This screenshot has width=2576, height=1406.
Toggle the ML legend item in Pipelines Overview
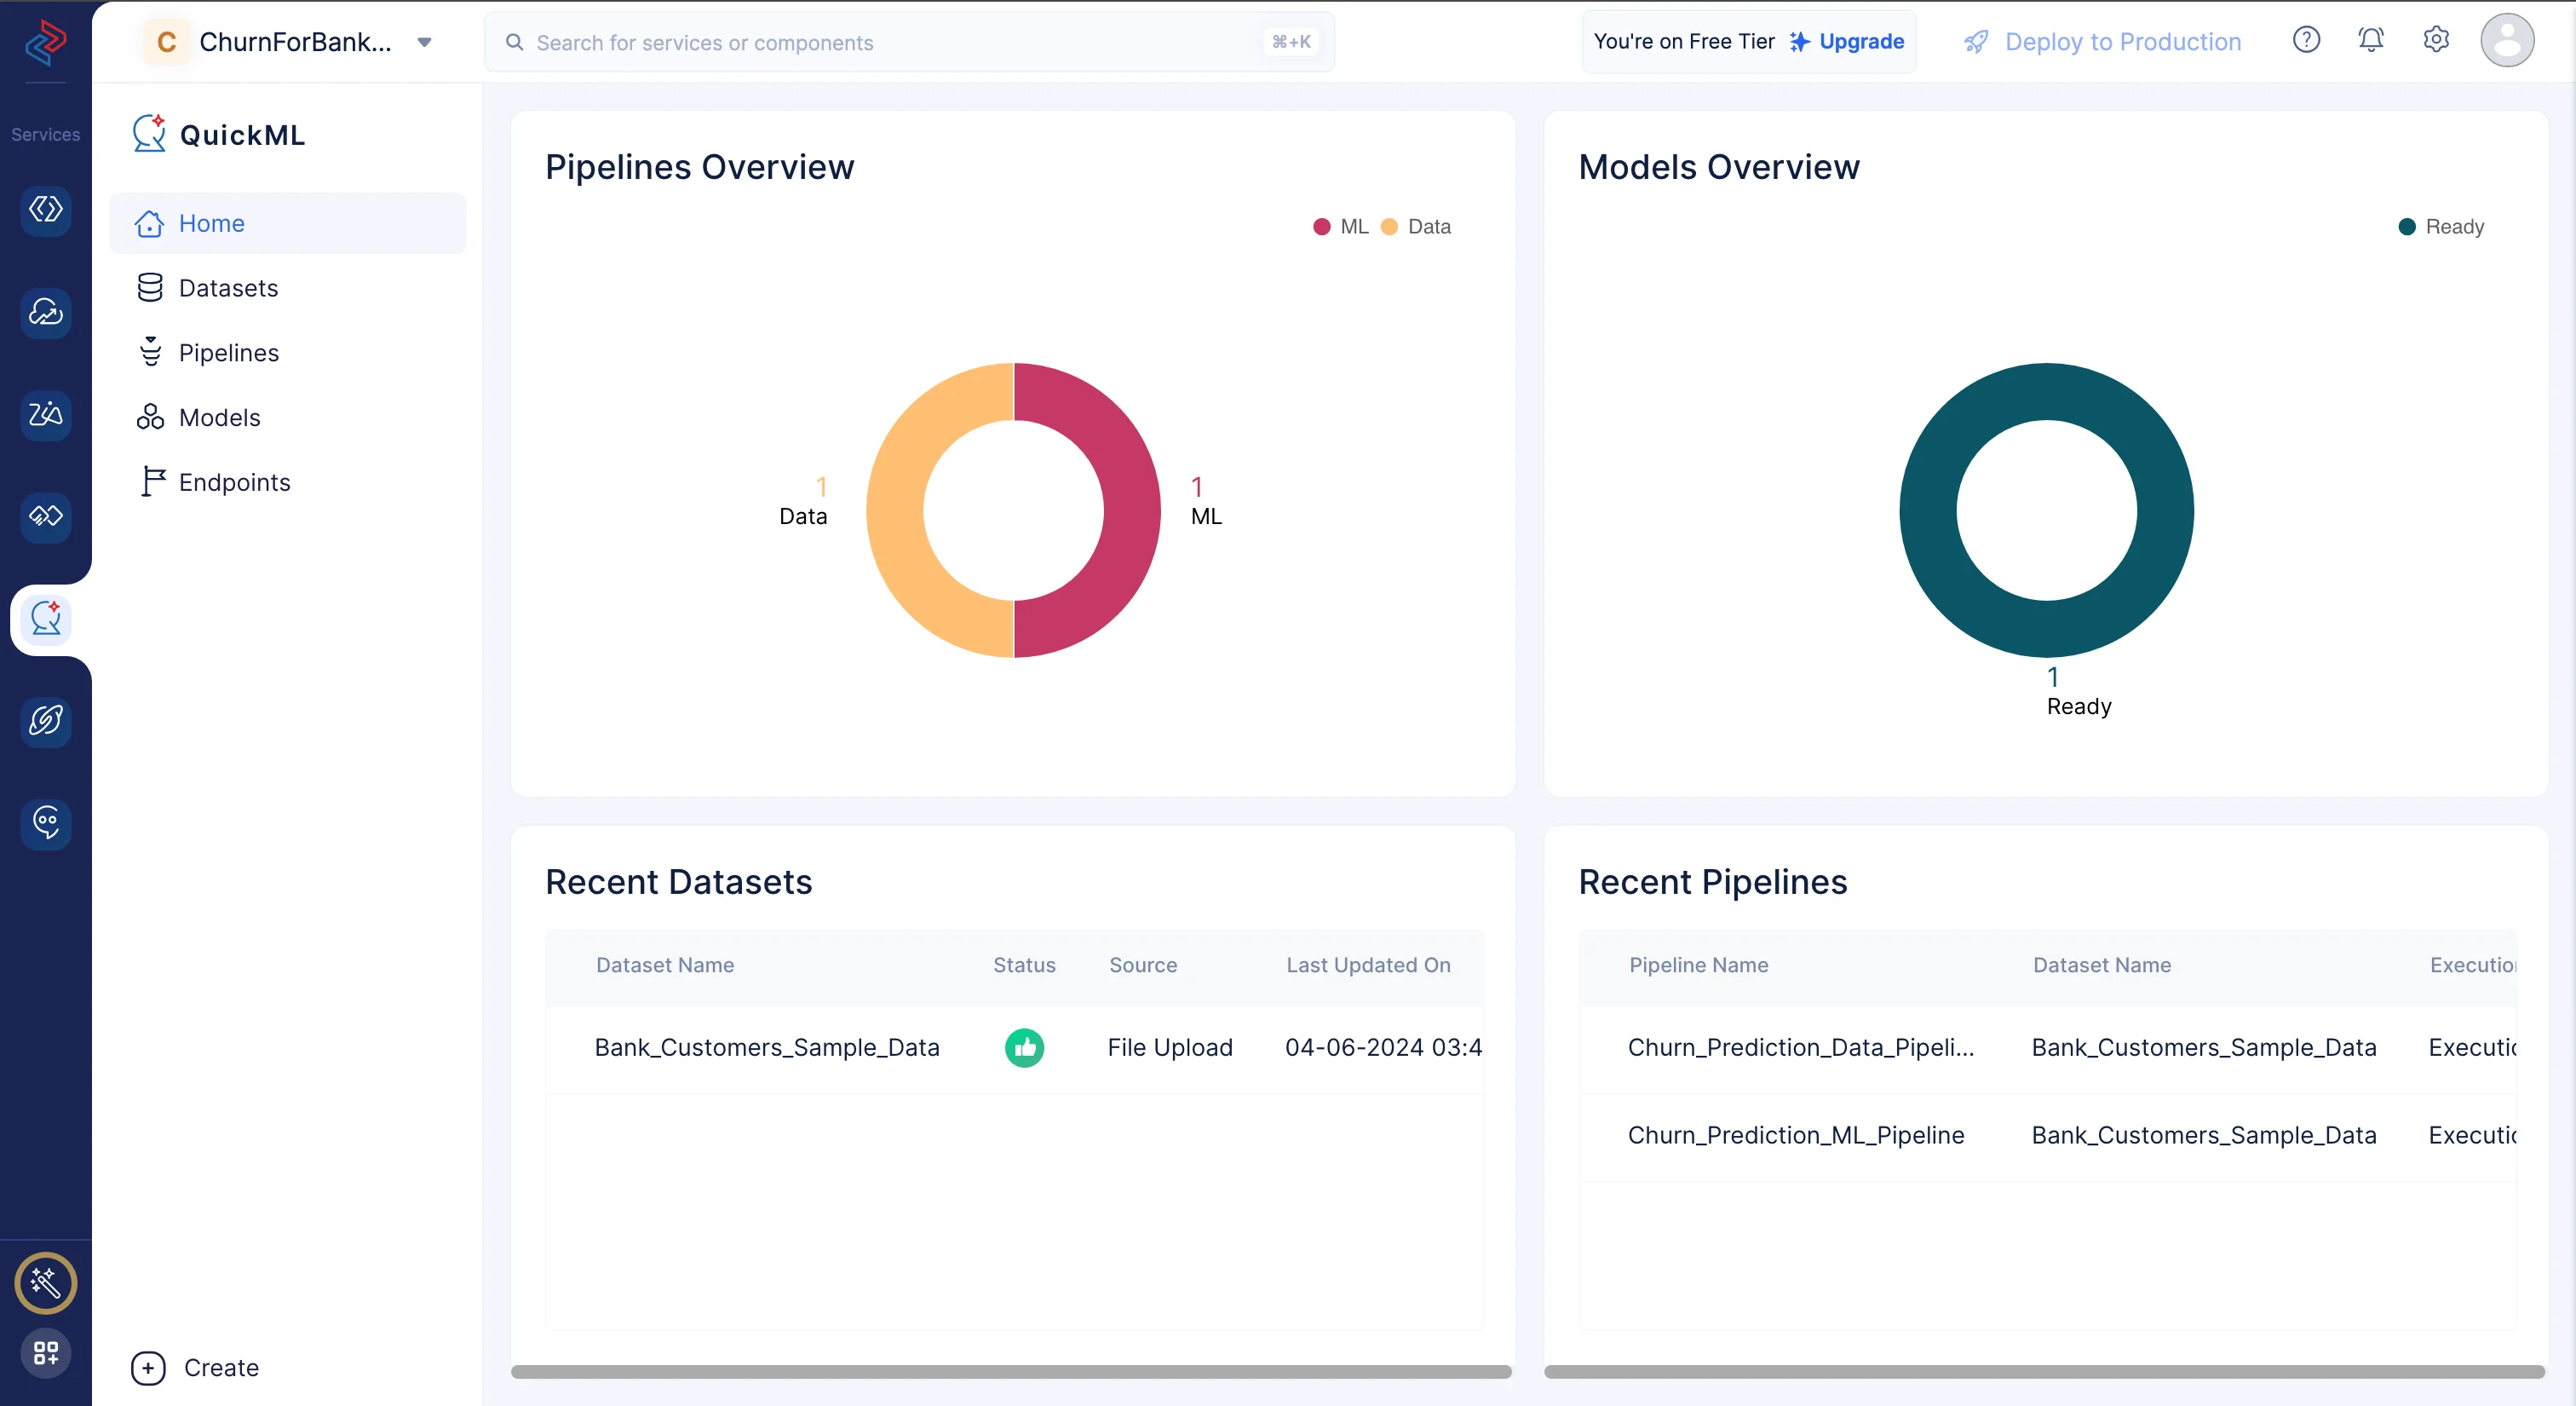pyautogui.click(x=1340, y=227)
